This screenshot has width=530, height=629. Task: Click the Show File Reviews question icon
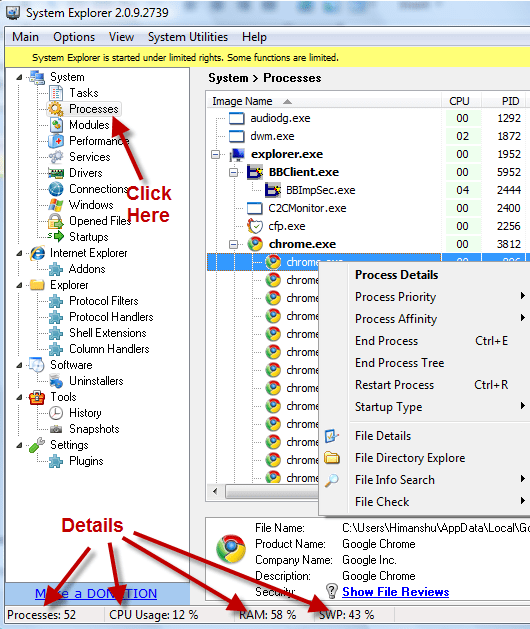click(331, 591)
